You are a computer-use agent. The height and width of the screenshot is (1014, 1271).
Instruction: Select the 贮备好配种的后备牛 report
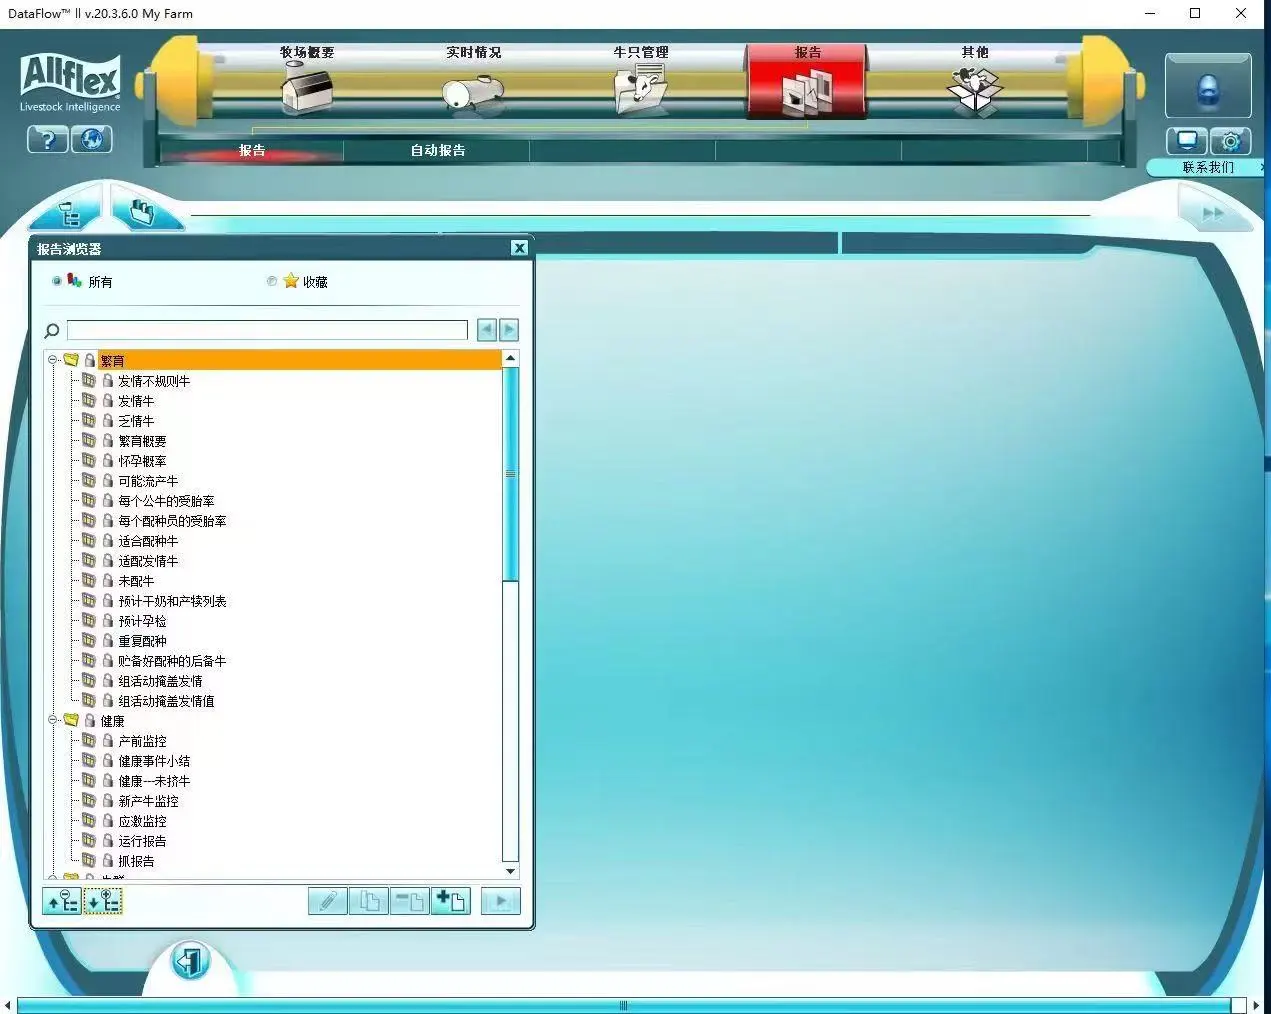pos(172,661)
